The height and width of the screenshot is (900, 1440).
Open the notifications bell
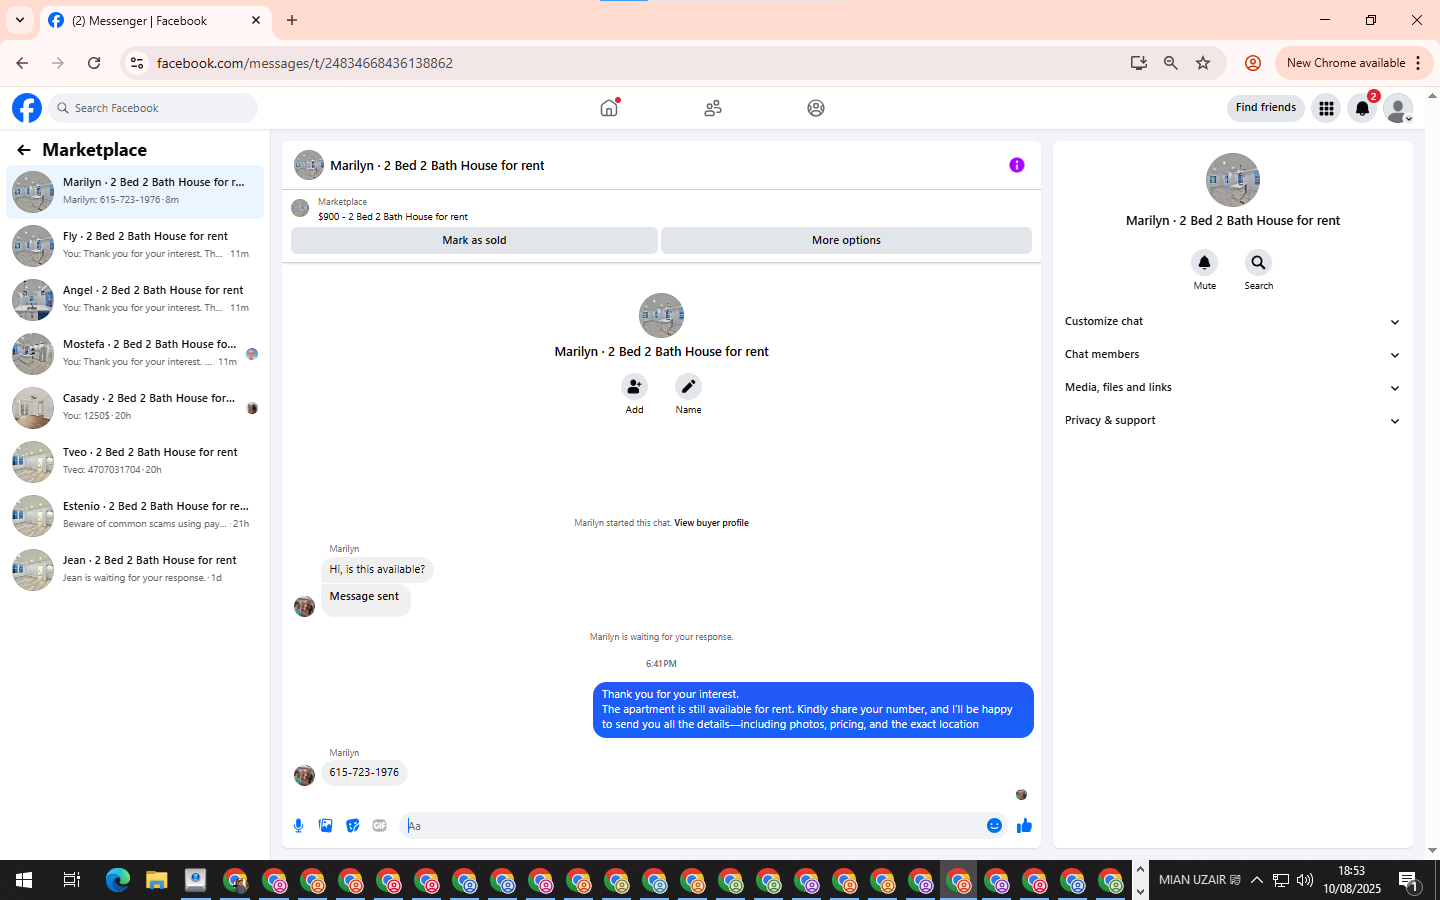(1362, 108)
